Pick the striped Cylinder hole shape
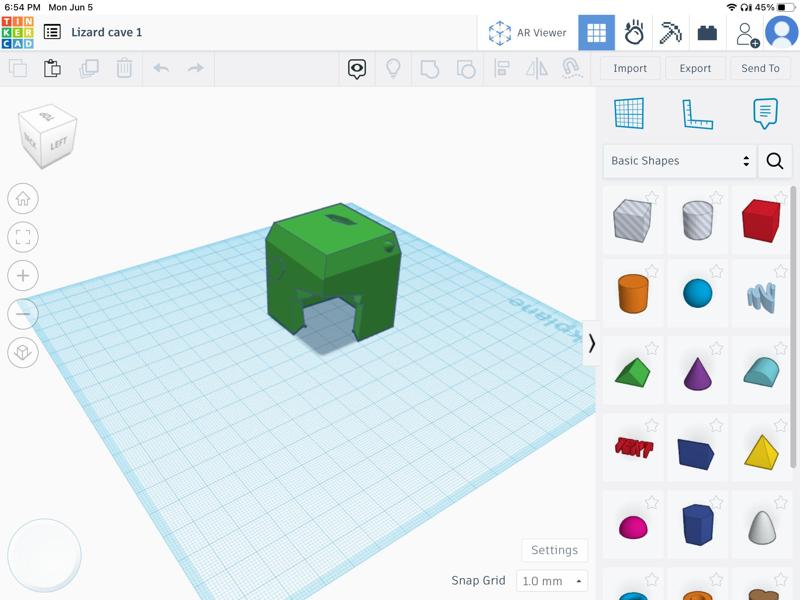800x600 pixels. click(697, 220)
